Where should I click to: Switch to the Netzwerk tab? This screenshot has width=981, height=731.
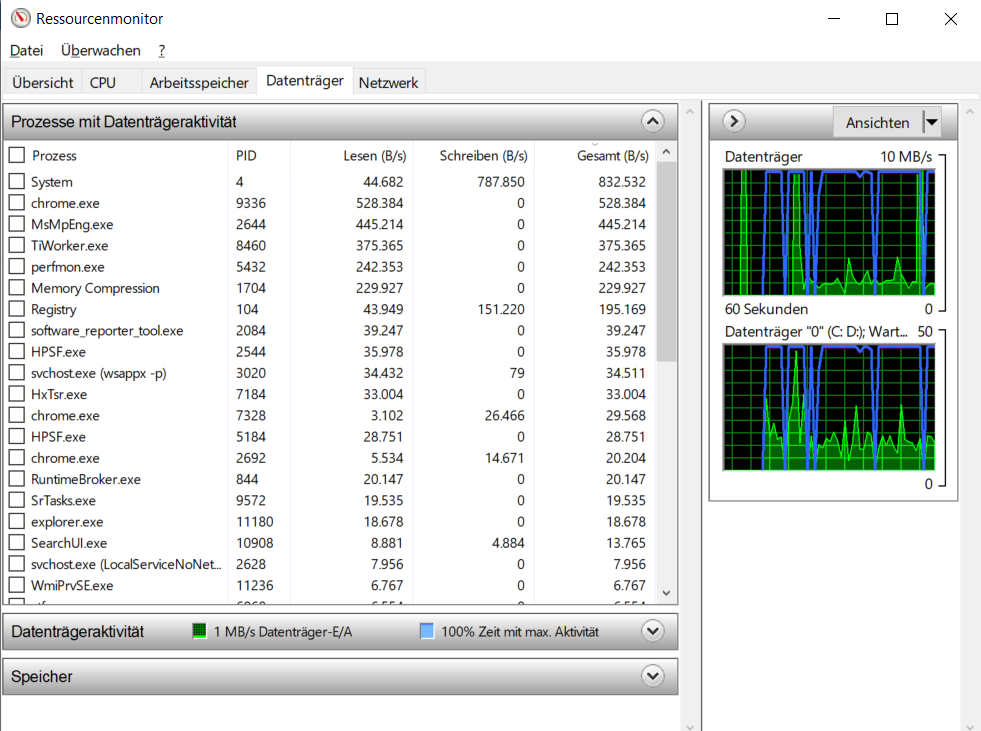(x=389, y=83)
